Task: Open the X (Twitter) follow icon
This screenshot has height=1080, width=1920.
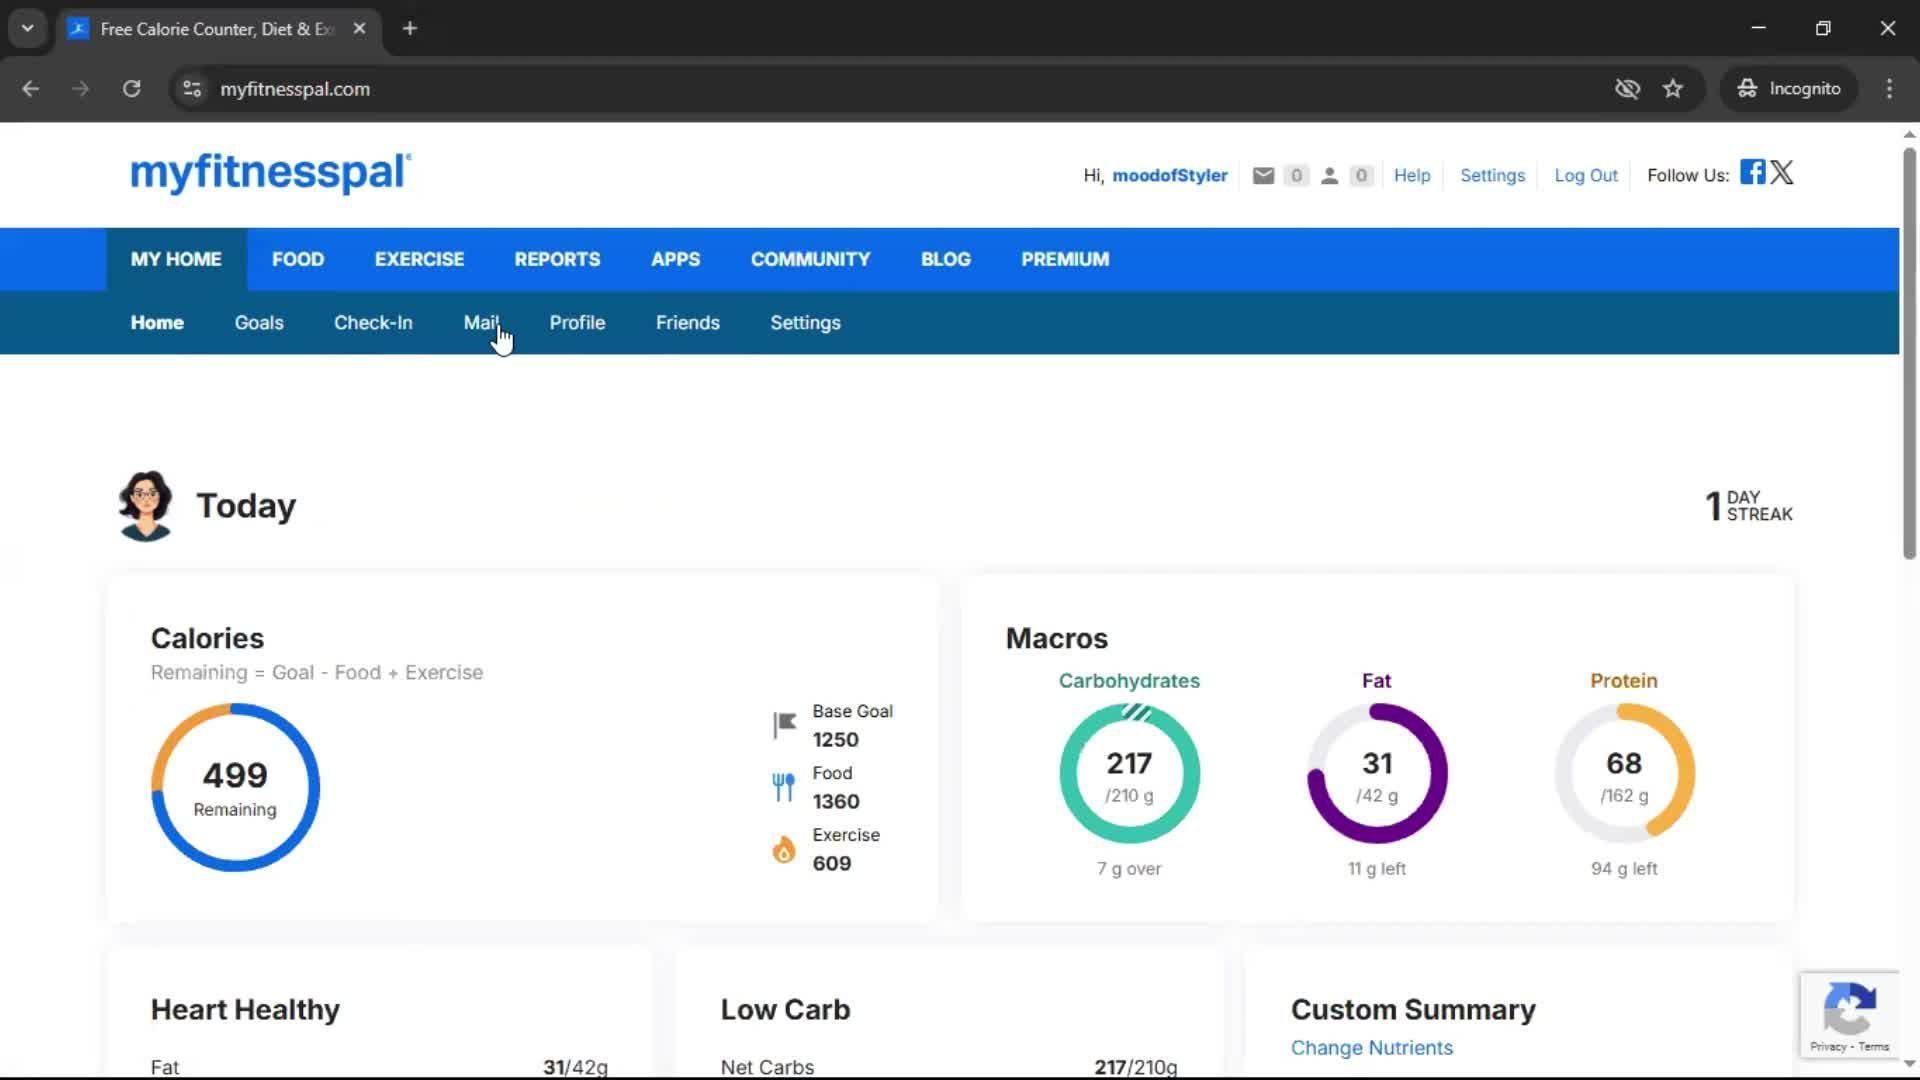Action: [1782, 172]
